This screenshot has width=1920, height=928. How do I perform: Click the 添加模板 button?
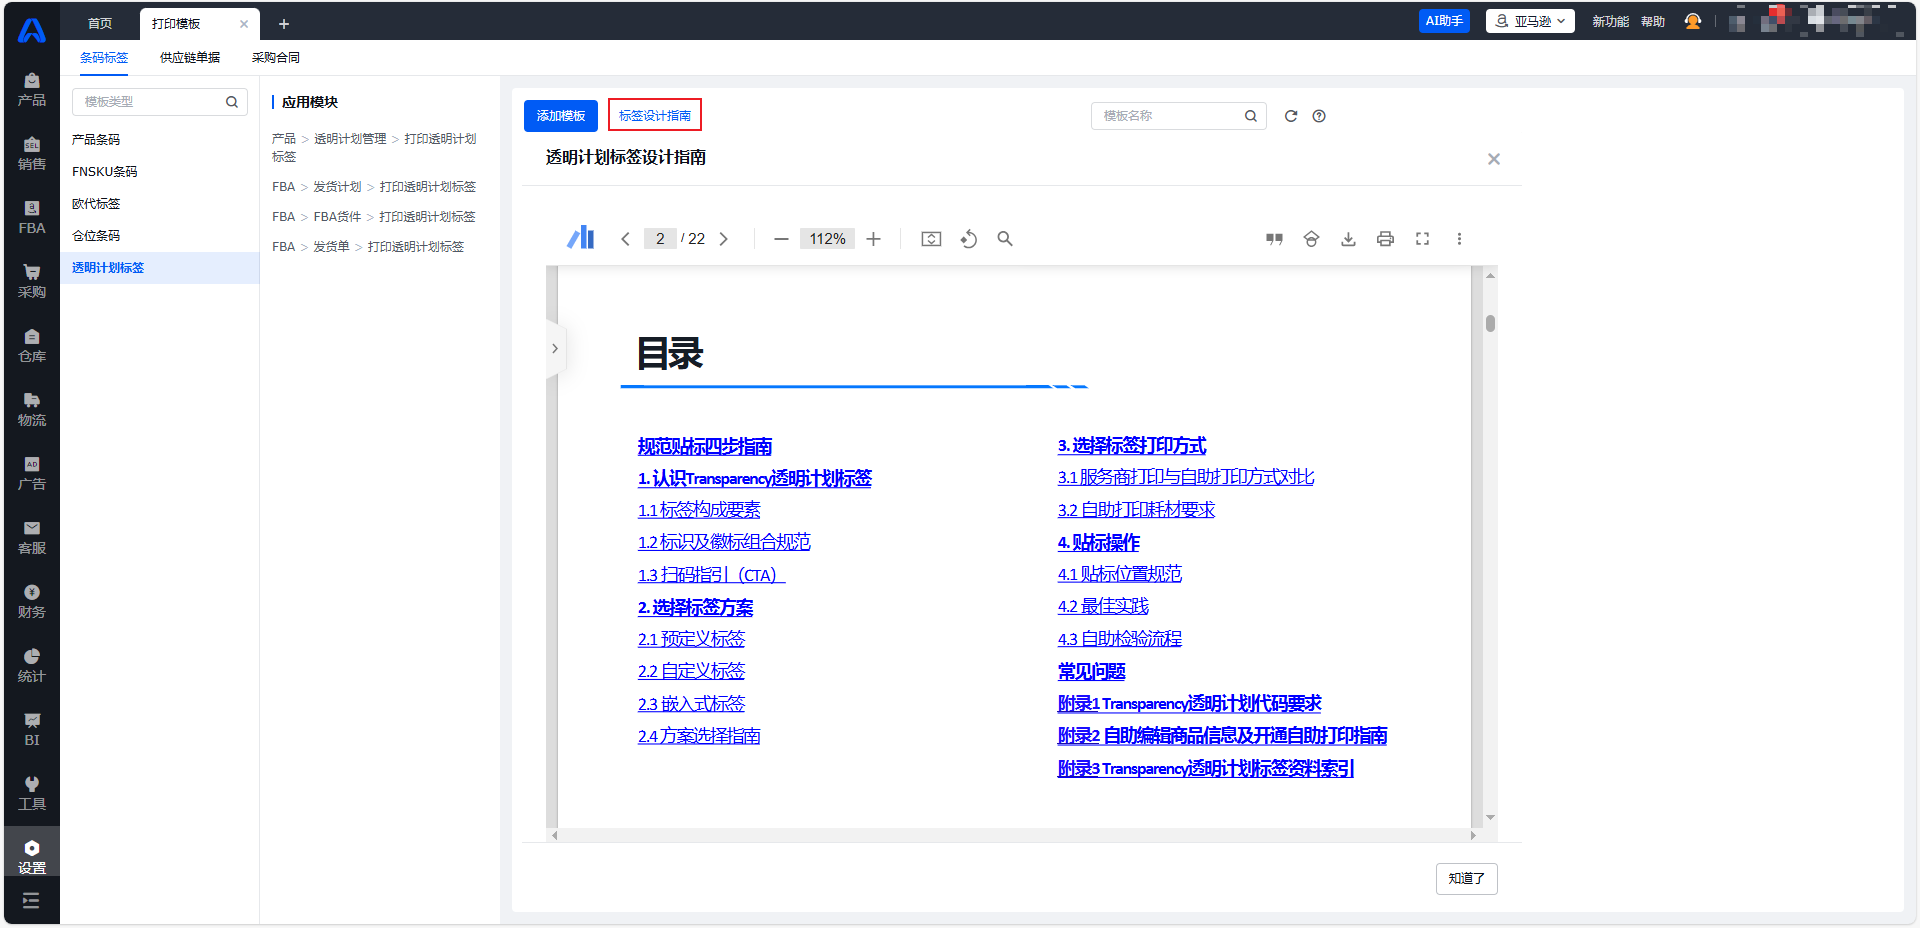click(x=560, y=116)
